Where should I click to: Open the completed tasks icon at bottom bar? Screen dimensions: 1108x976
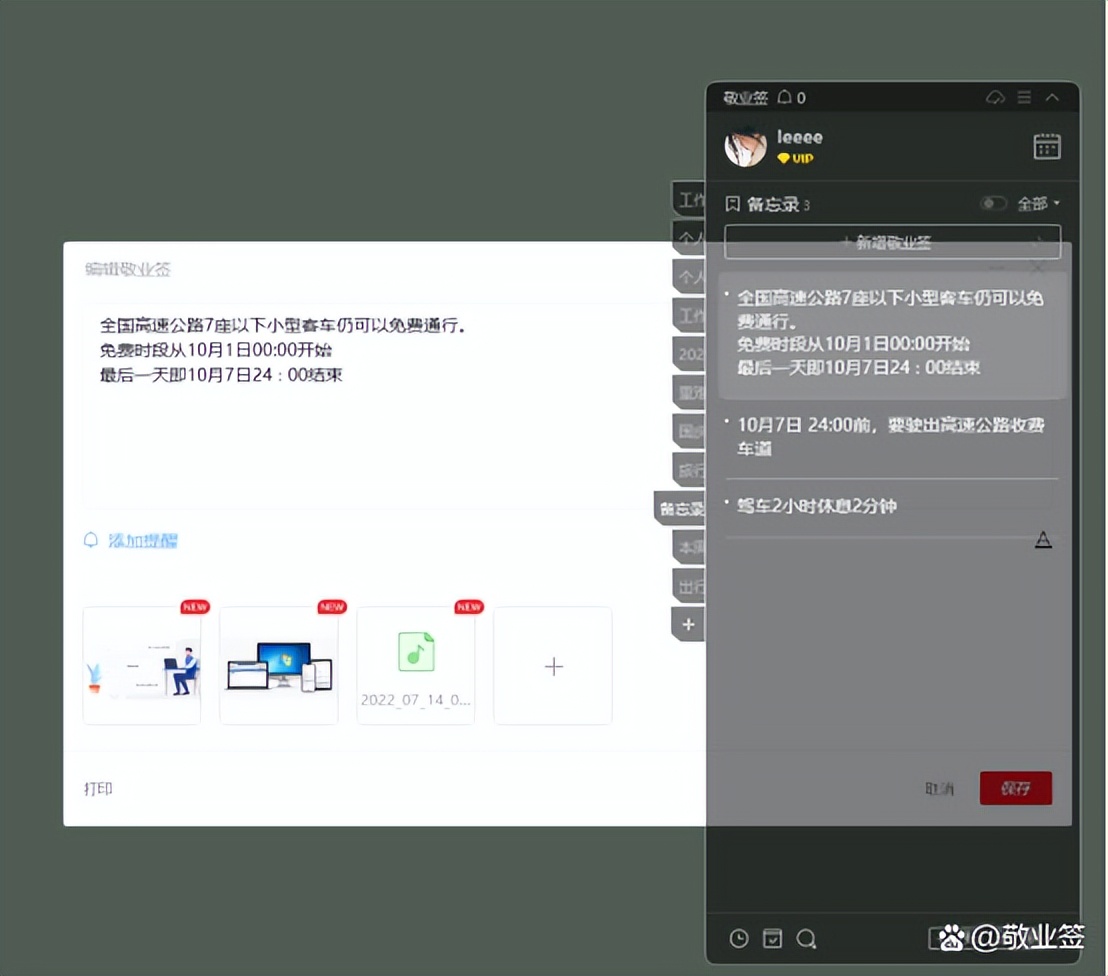772,938
